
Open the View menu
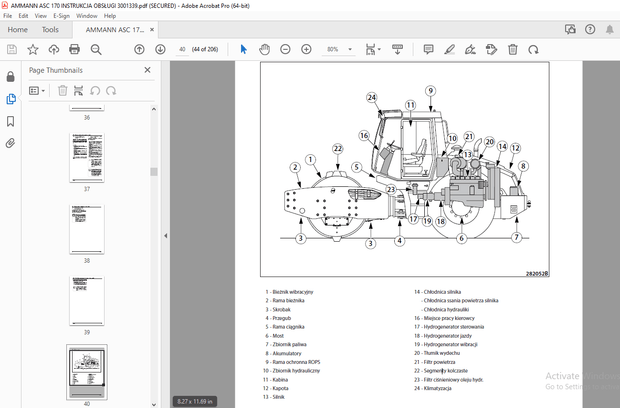(41, 16)
